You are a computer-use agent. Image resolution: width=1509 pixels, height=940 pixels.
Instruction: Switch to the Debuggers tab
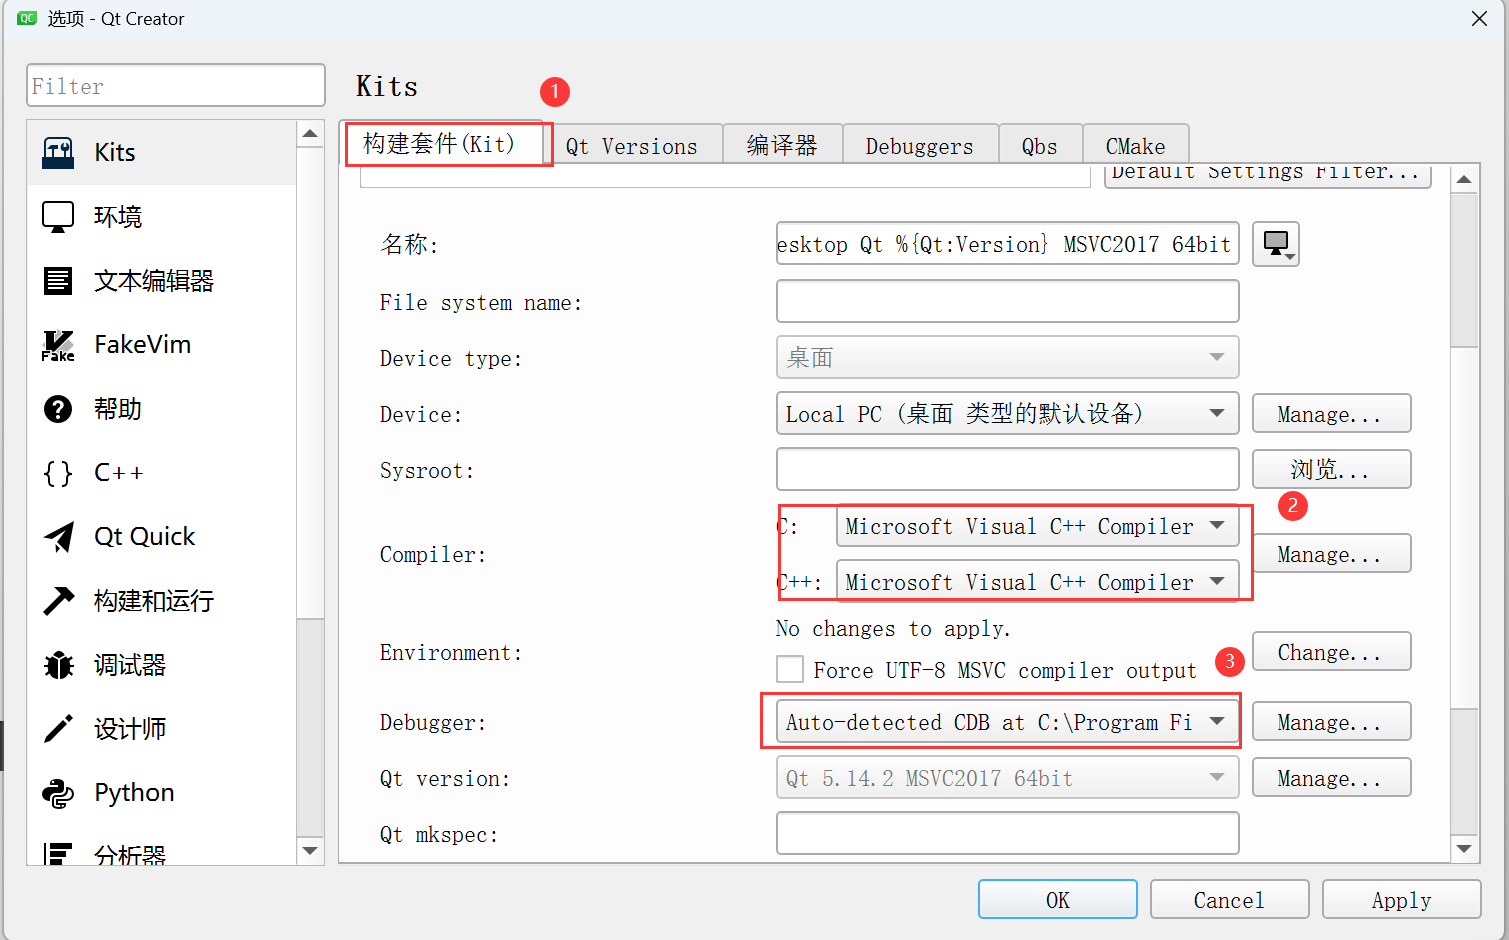[920, 146]
